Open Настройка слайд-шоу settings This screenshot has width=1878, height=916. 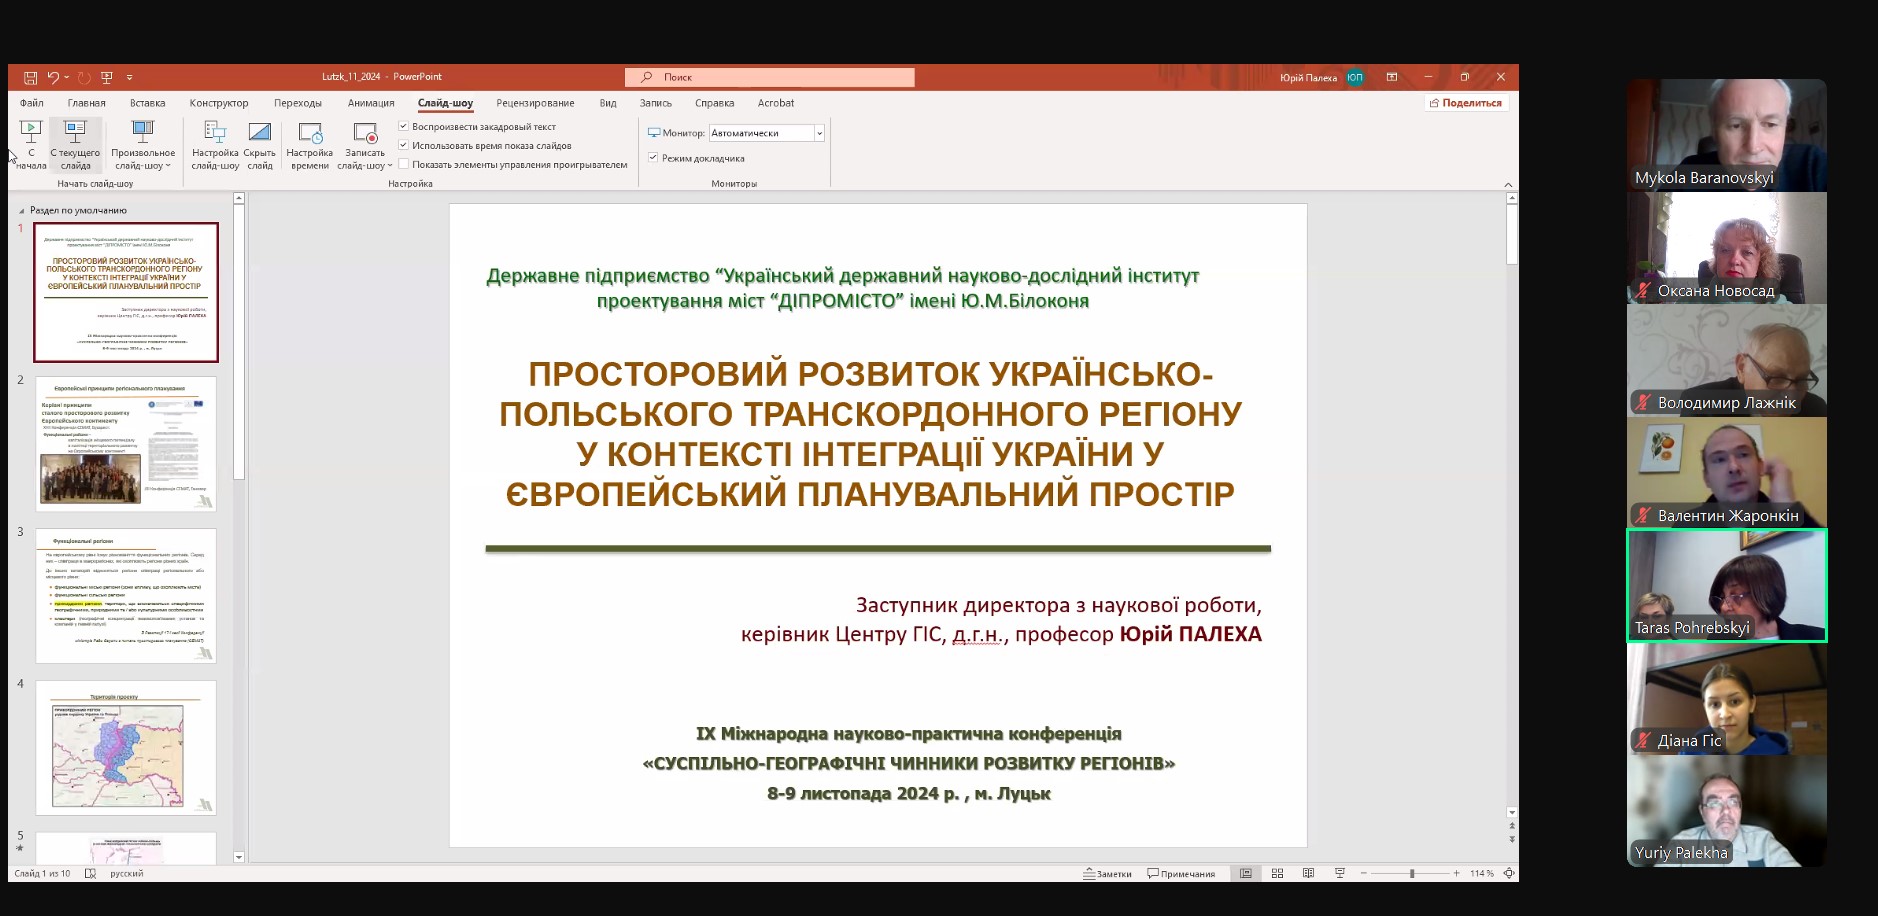click(215, 145)
